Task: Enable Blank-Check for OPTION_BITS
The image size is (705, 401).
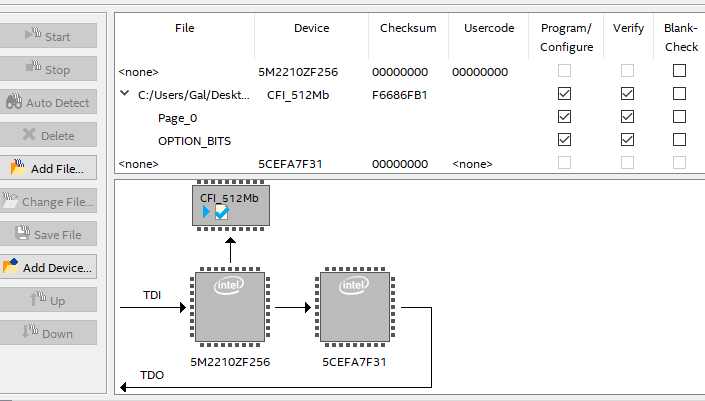Action: click(679, 139)
